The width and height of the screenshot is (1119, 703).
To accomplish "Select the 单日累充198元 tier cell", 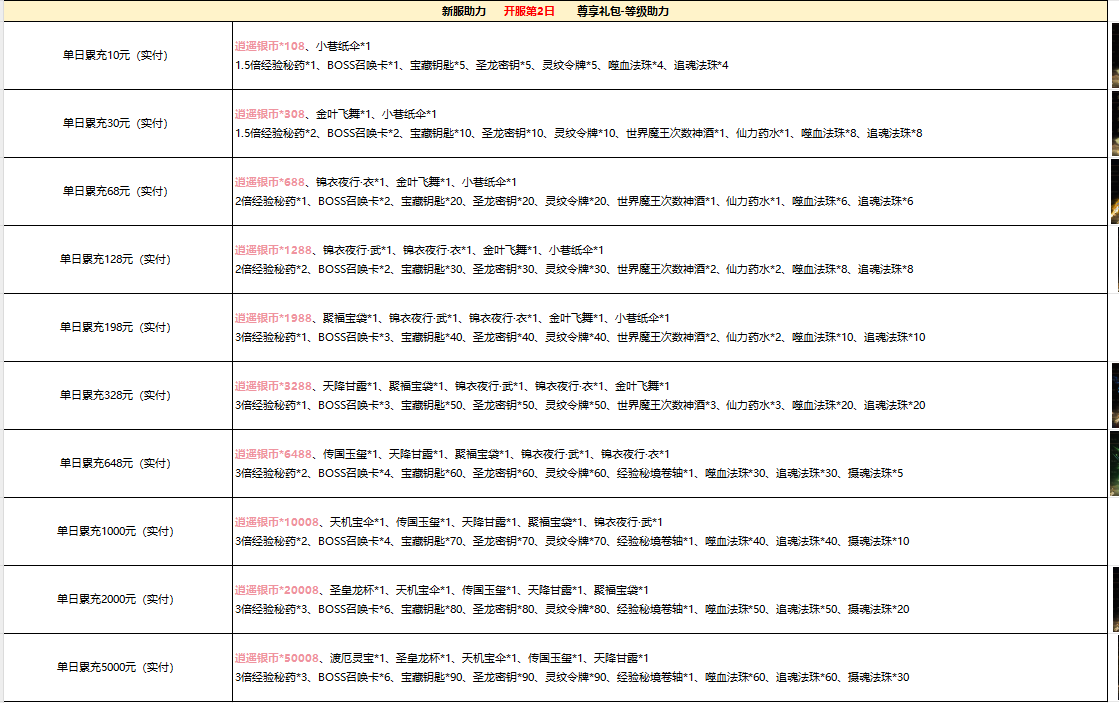I will 115,327.
